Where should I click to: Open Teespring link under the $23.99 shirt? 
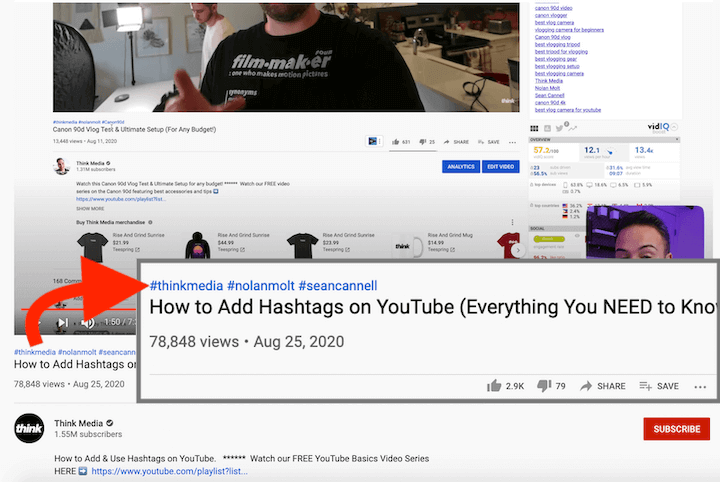coord(336,250)
